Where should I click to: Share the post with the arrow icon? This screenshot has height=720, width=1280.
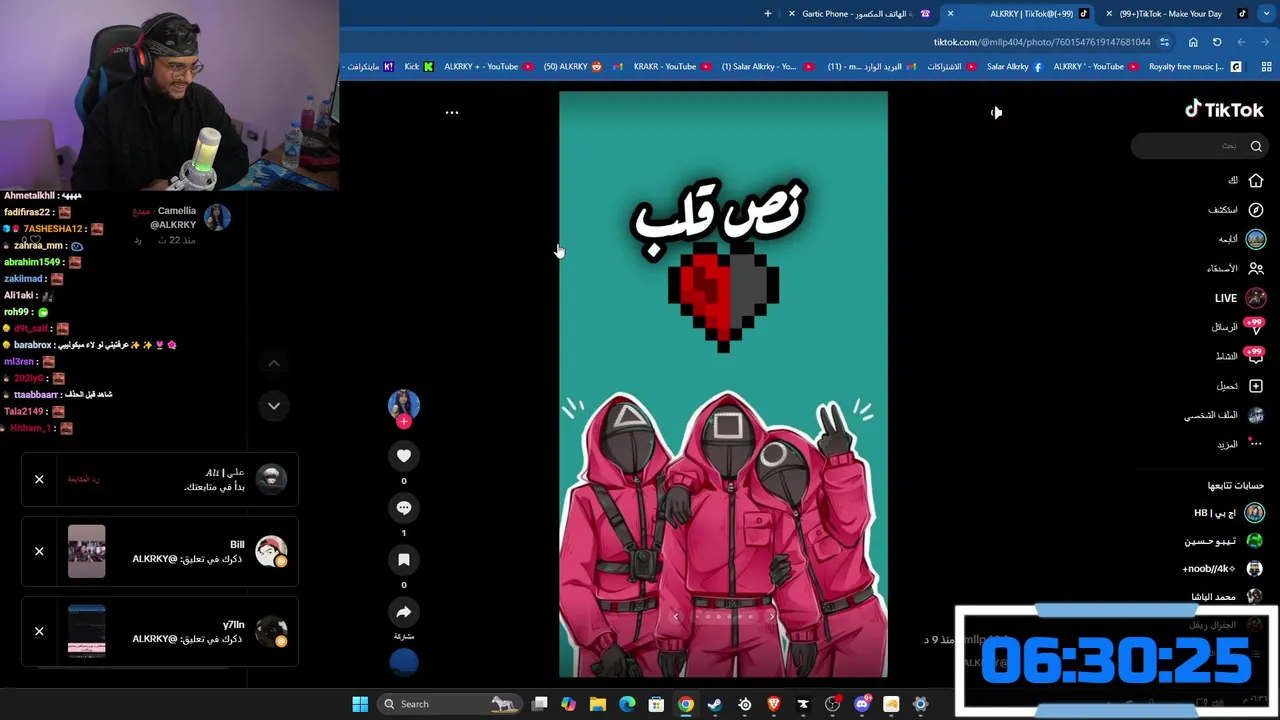point(404,612)
